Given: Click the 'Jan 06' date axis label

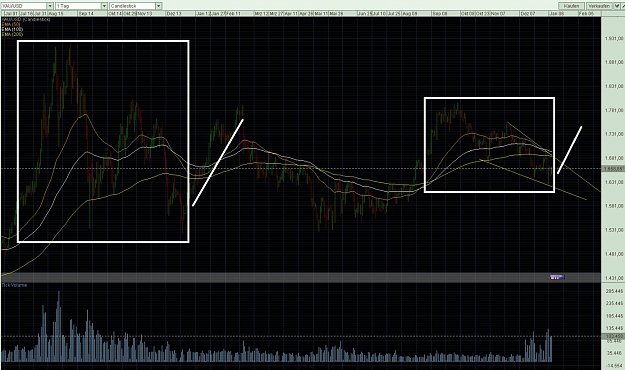Looking at the screenshot, I should 556,14.
